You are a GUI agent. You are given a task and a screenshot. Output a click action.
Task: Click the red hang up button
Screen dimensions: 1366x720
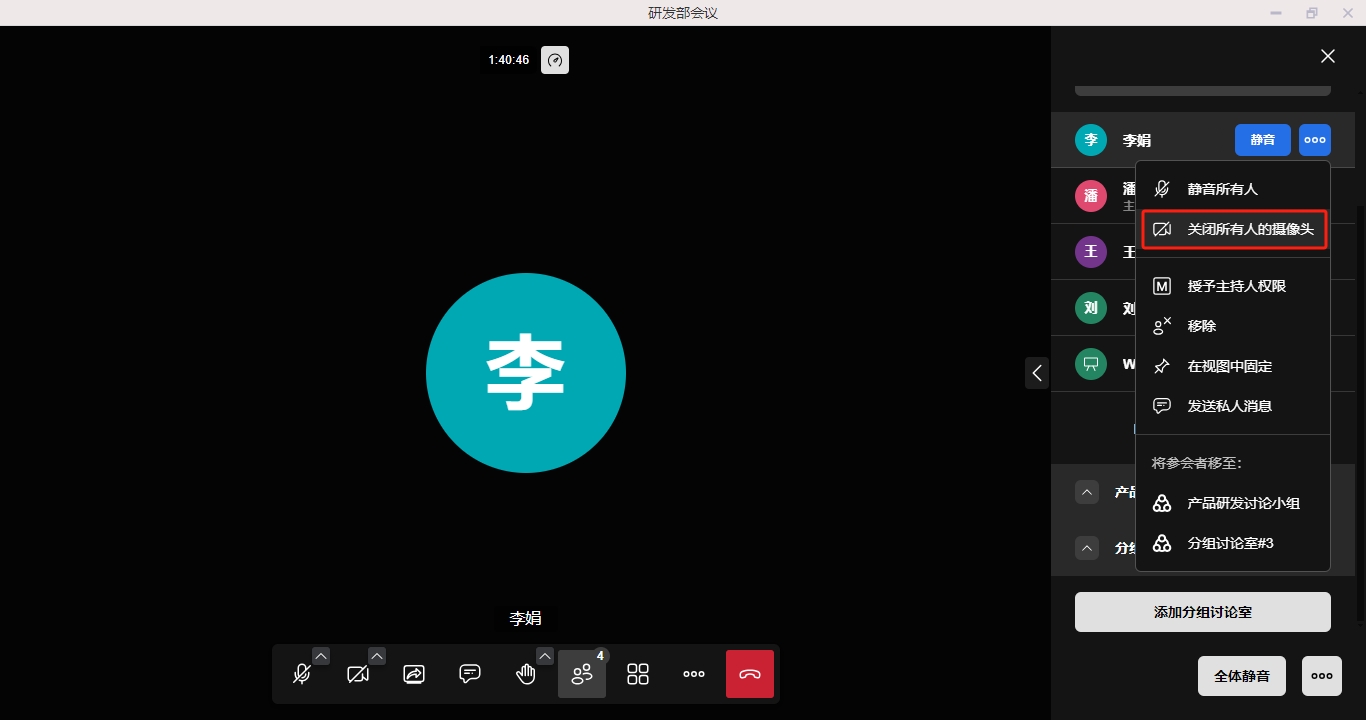pos(750,674)
